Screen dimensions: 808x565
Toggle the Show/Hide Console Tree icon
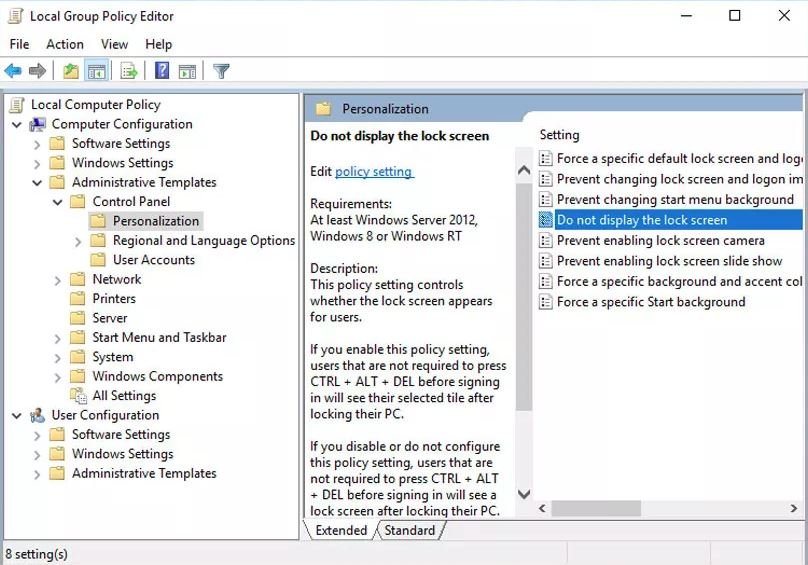[x=97, y=71]
